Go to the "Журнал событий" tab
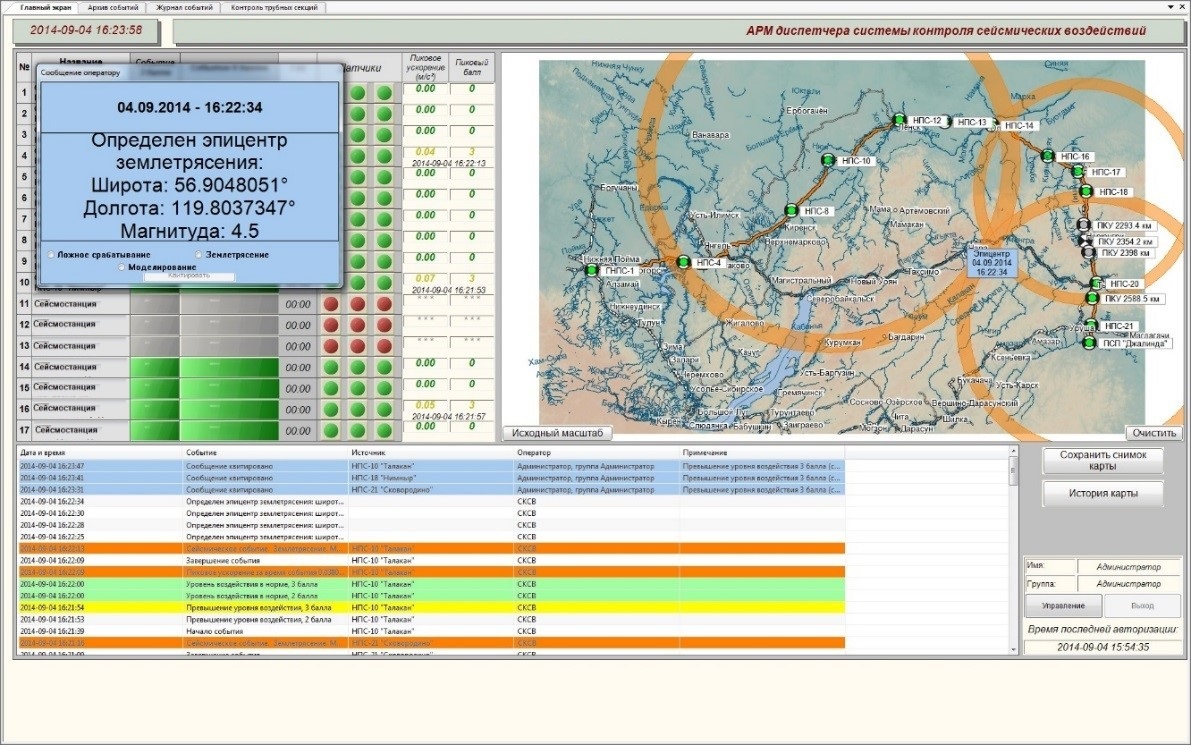1191x745 pixels. (184, 8)
